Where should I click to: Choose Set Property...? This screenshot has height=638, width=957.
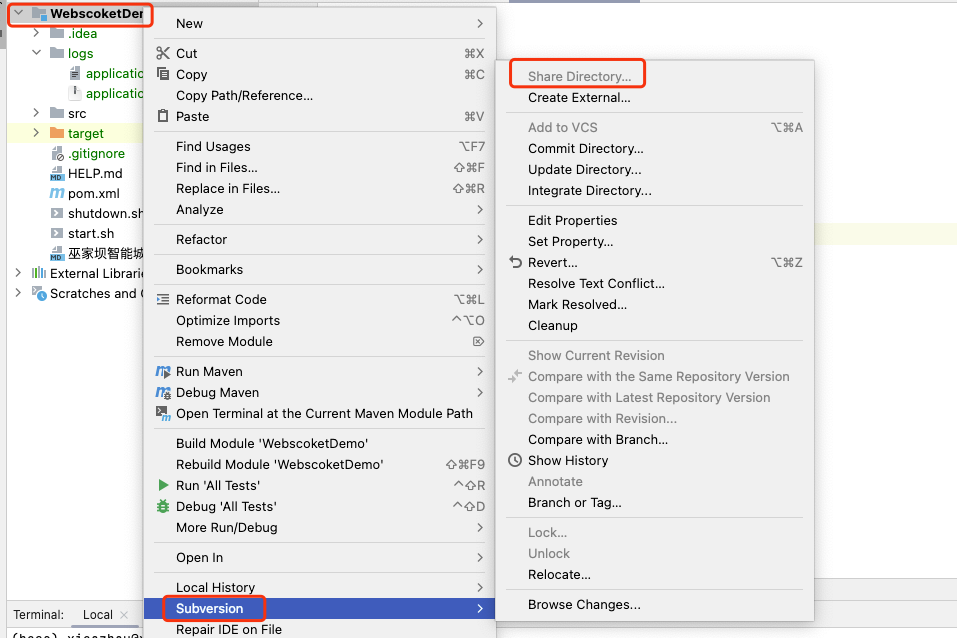tap(570, 241)
